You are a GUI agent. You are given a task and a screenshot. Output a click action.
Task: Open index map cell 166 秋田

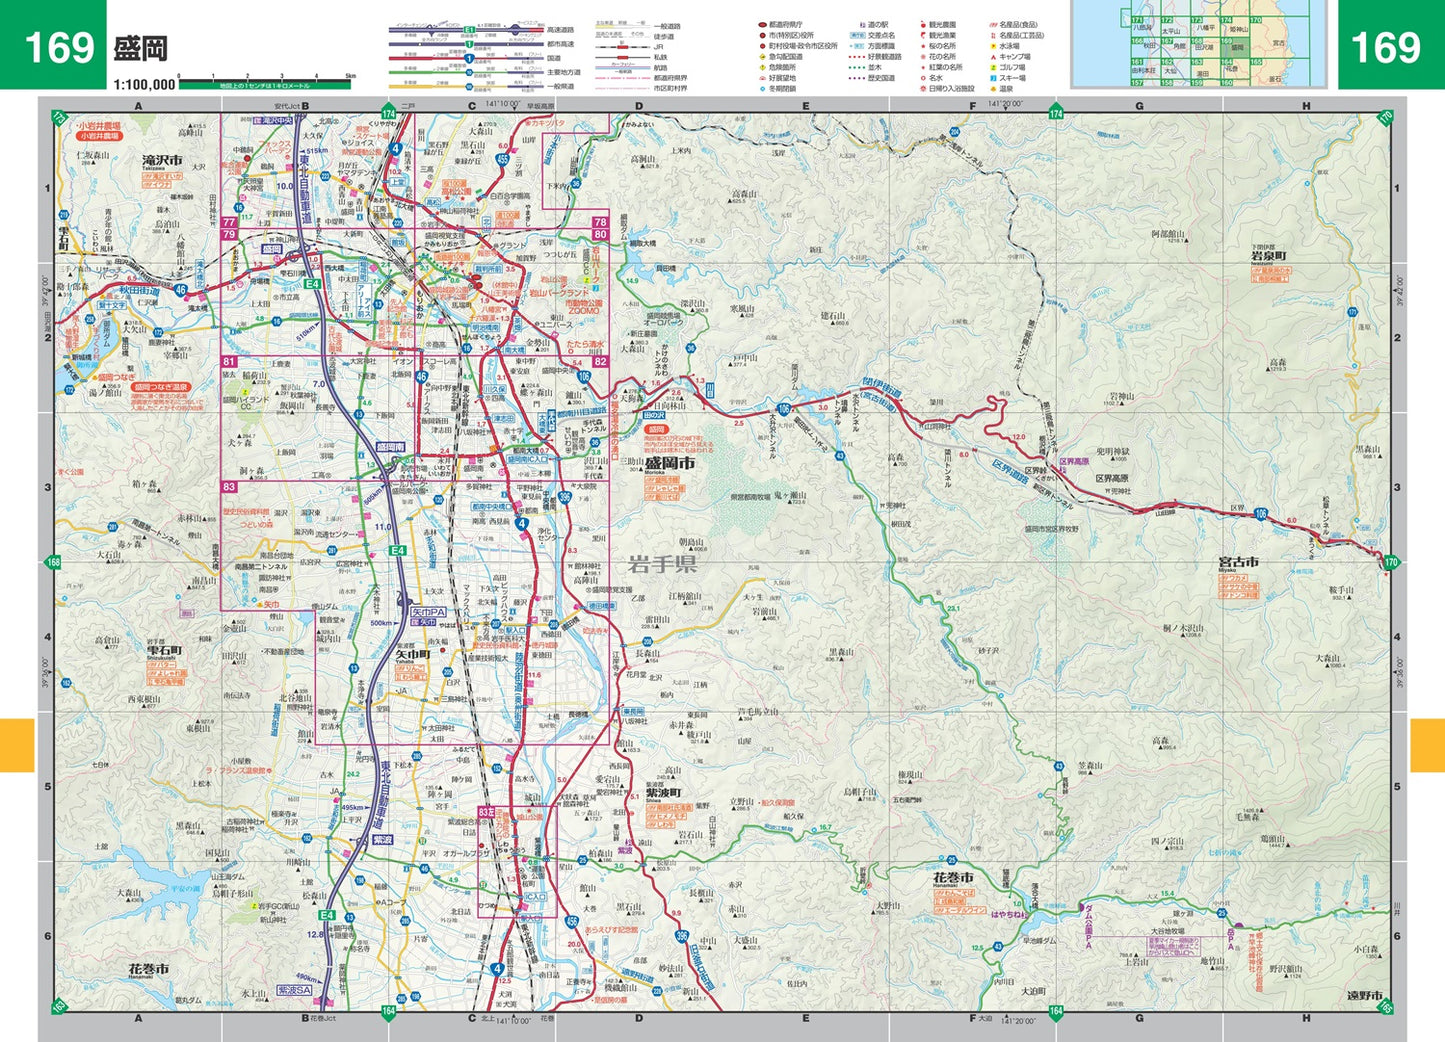click(x=1146, y=48)
